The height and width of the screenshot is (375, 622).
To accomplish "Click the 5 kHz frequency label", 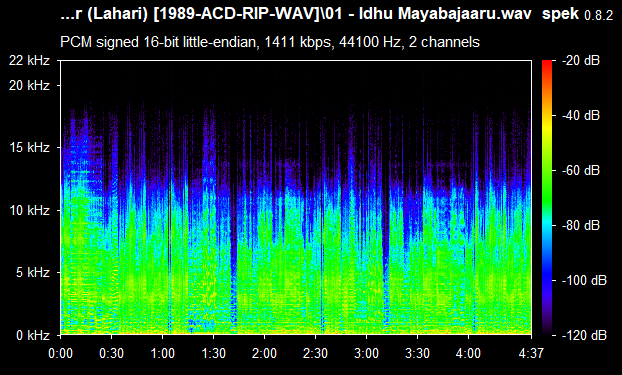I will 33,273.
